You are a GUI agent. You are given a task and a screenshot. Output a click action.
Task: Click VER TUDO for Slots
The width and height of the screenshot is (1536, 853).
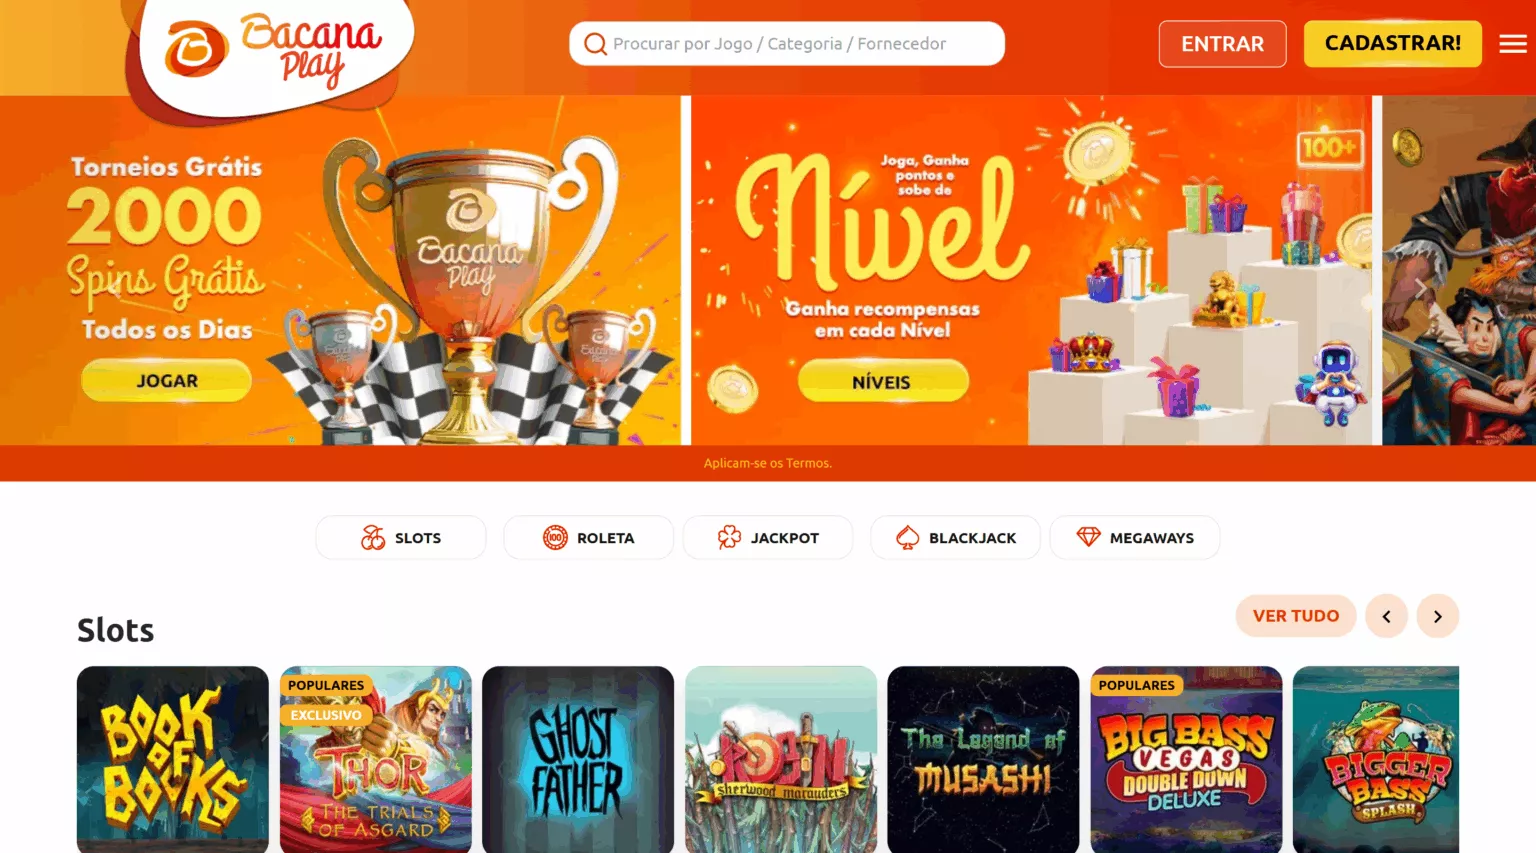coord(1296,616)
